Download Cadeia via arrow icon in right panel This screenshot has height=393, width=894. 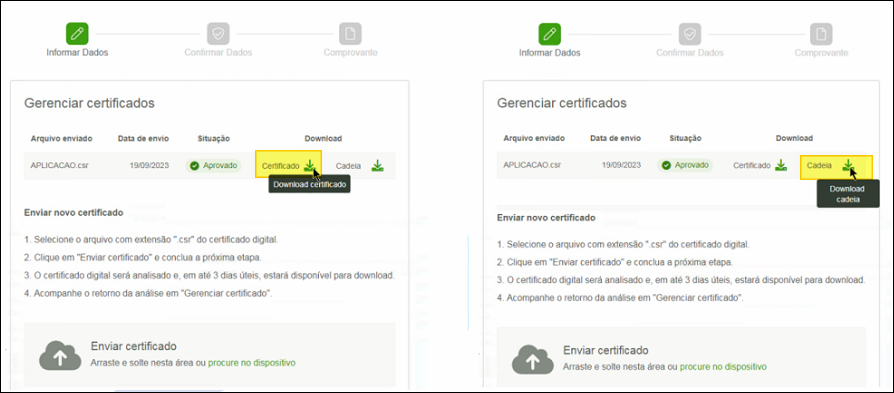pos(848,165)
